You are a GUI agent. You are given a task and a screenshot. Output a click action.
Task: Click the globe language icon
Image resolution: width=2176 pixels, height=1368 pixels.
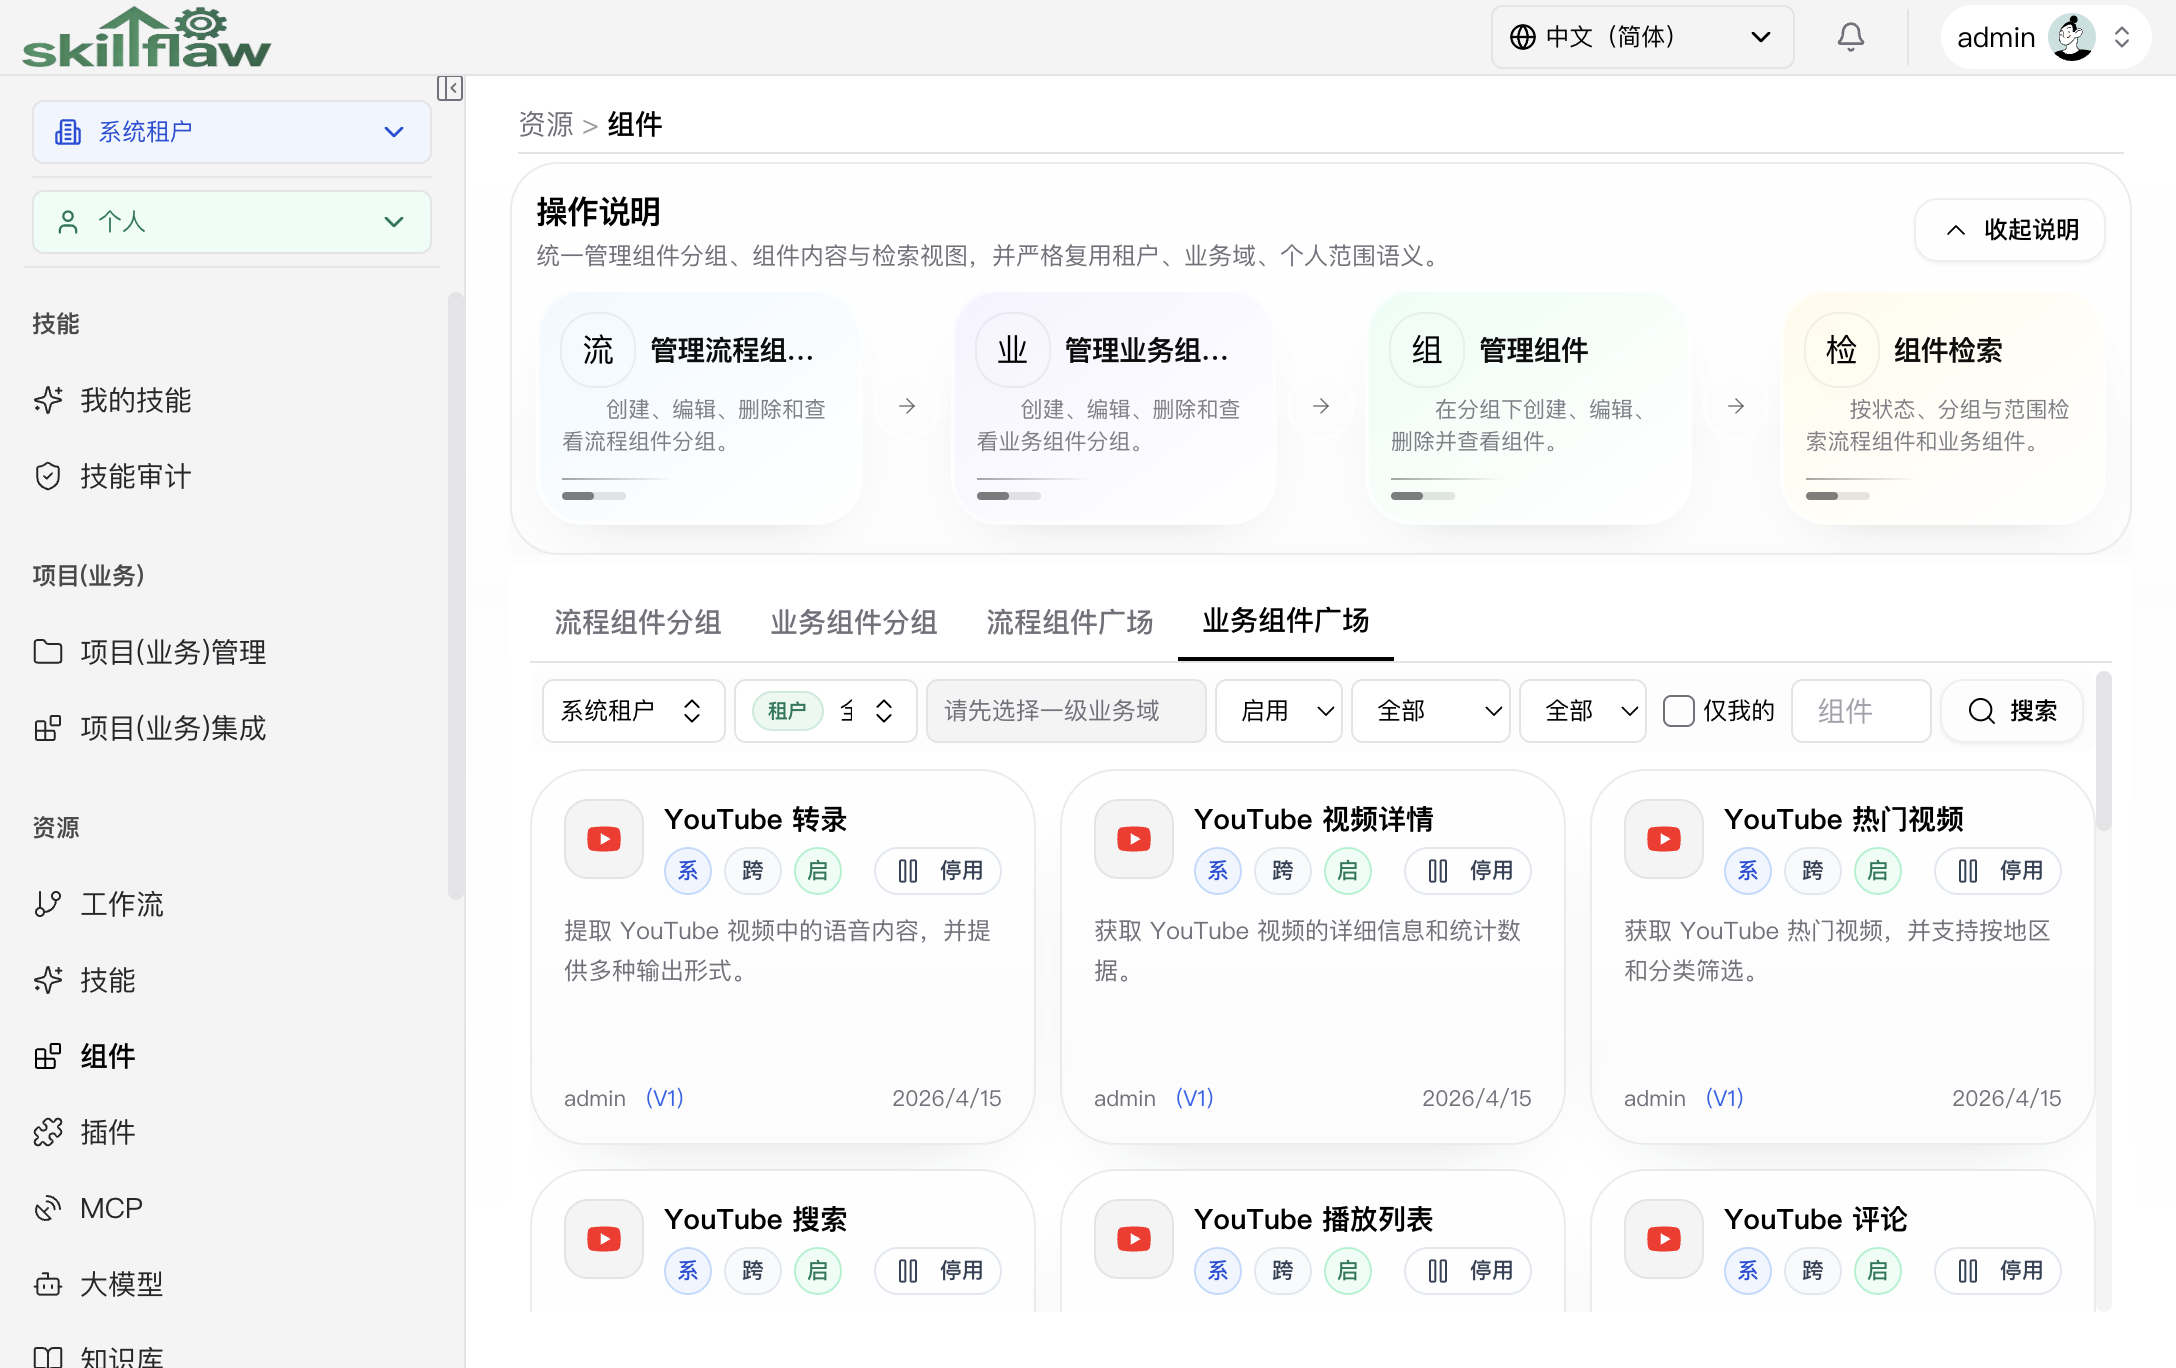1523,37
